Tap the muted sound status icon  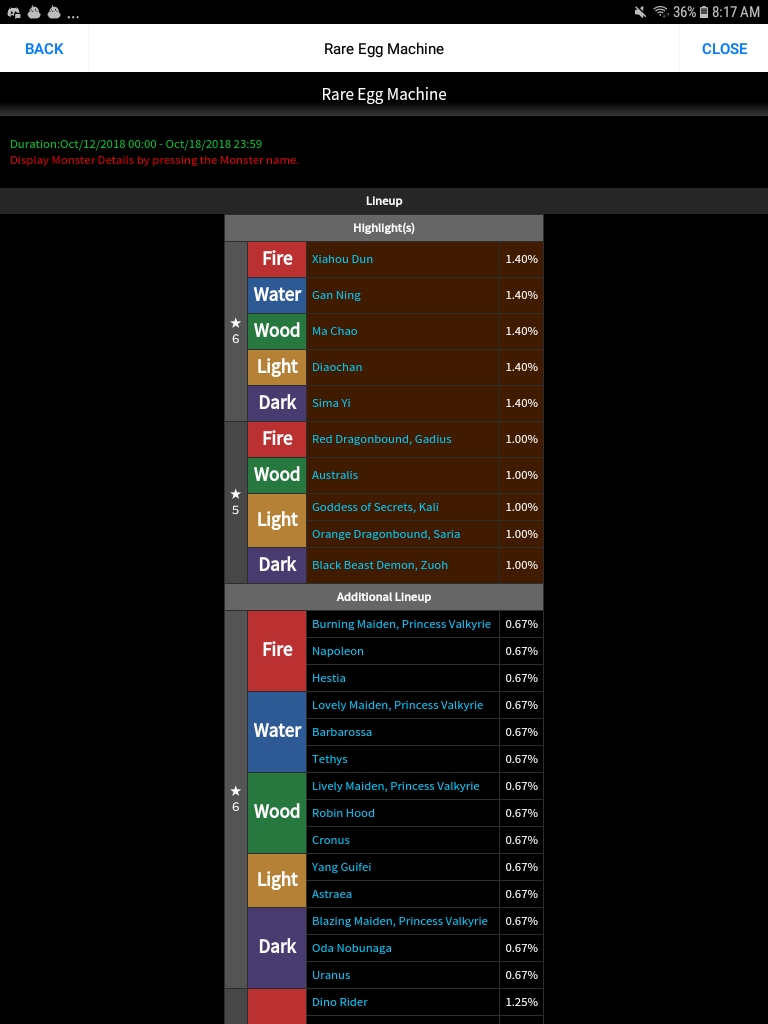point(640,12)
